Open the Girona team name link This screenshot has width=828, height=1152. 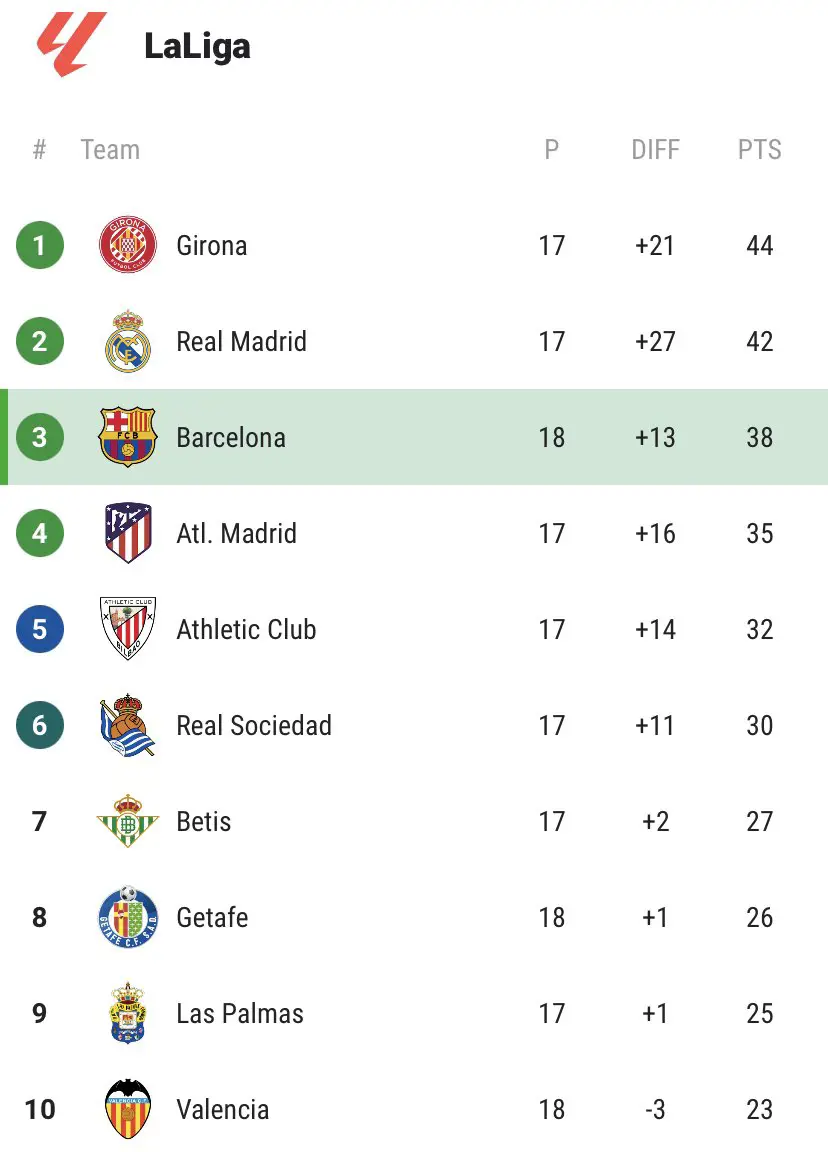(x=212, y=245)
